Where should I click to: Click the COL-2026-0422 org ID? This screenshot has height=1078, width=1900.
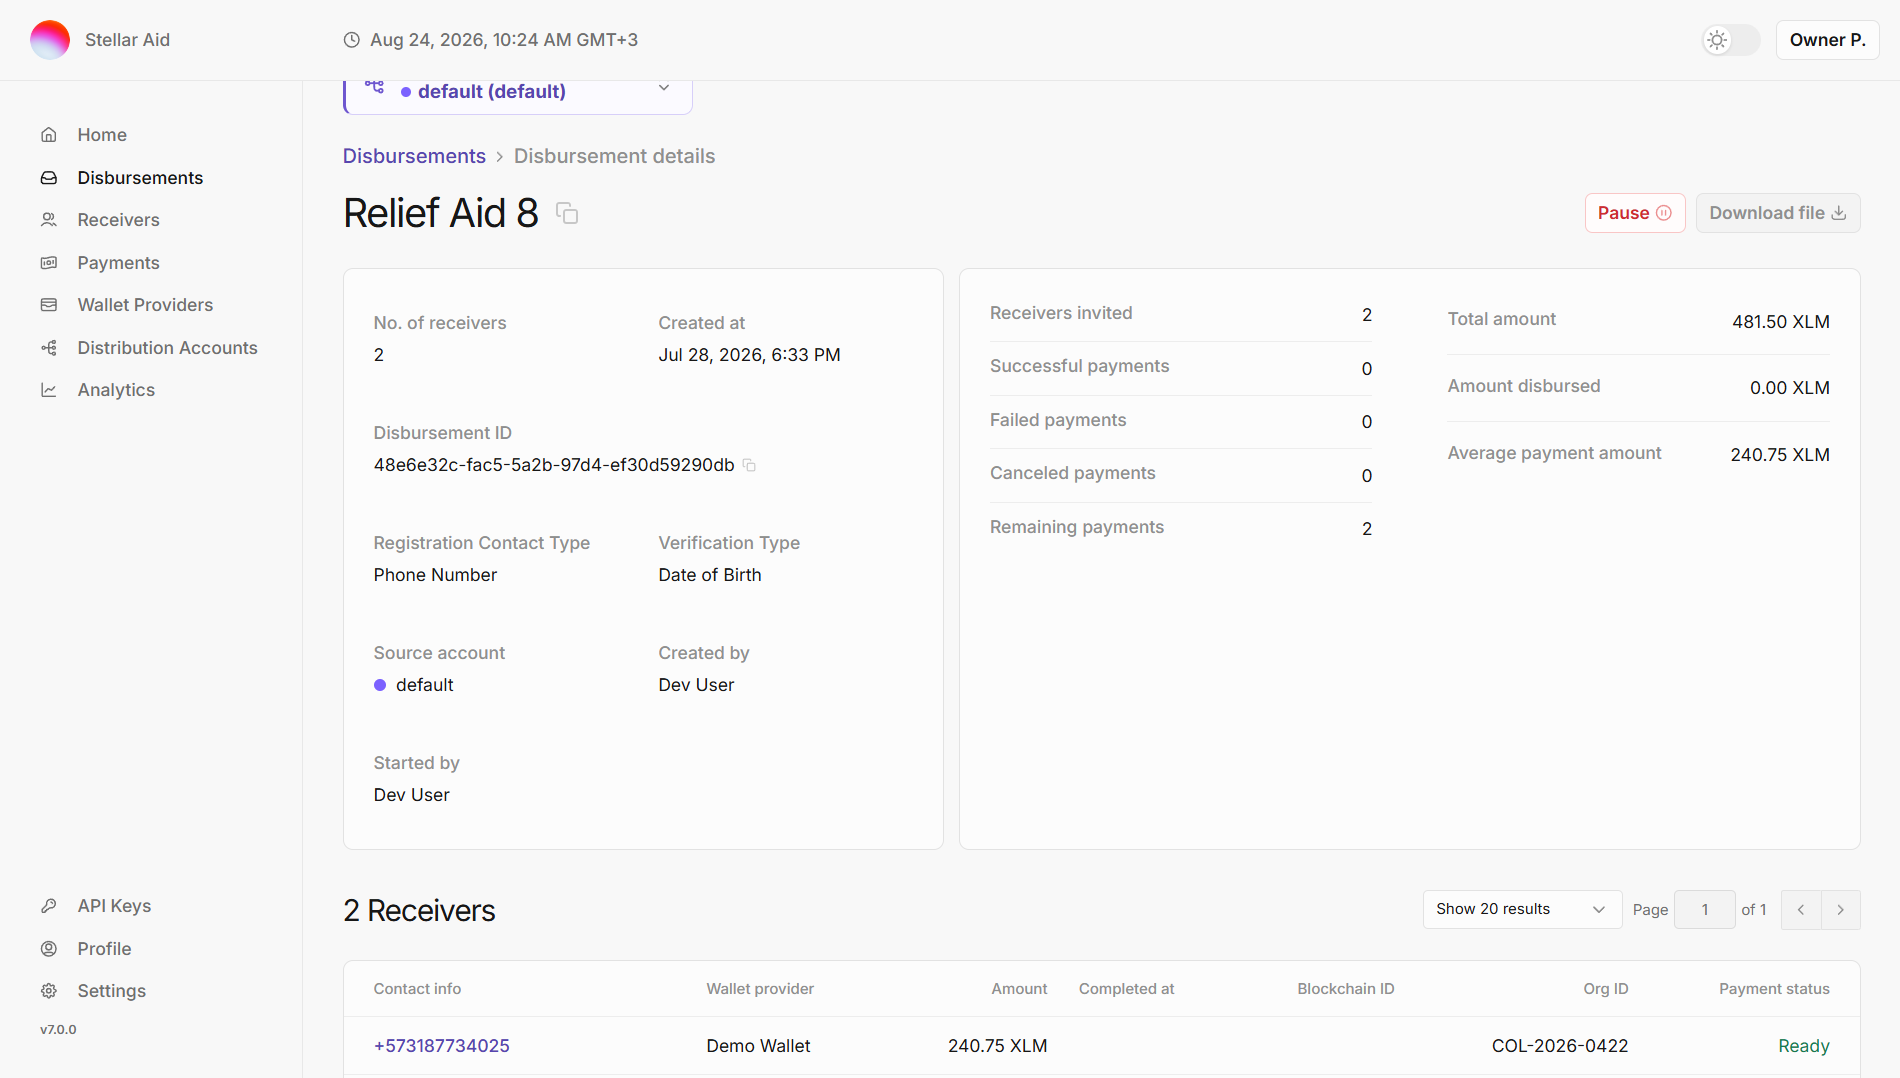(1560, 1046)
